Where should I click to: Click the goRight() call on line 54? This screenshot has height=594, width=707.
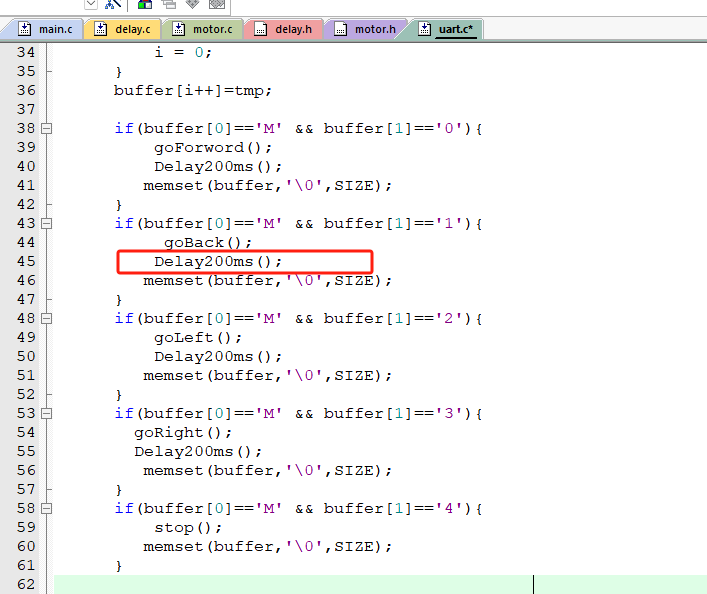click(x=183, y=433)
